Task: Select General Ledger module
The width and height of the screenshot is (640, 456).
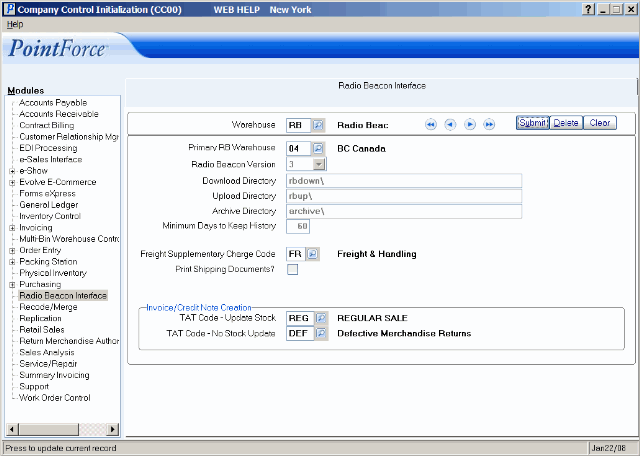Action: pyautogui.click(x=49, y=205)
